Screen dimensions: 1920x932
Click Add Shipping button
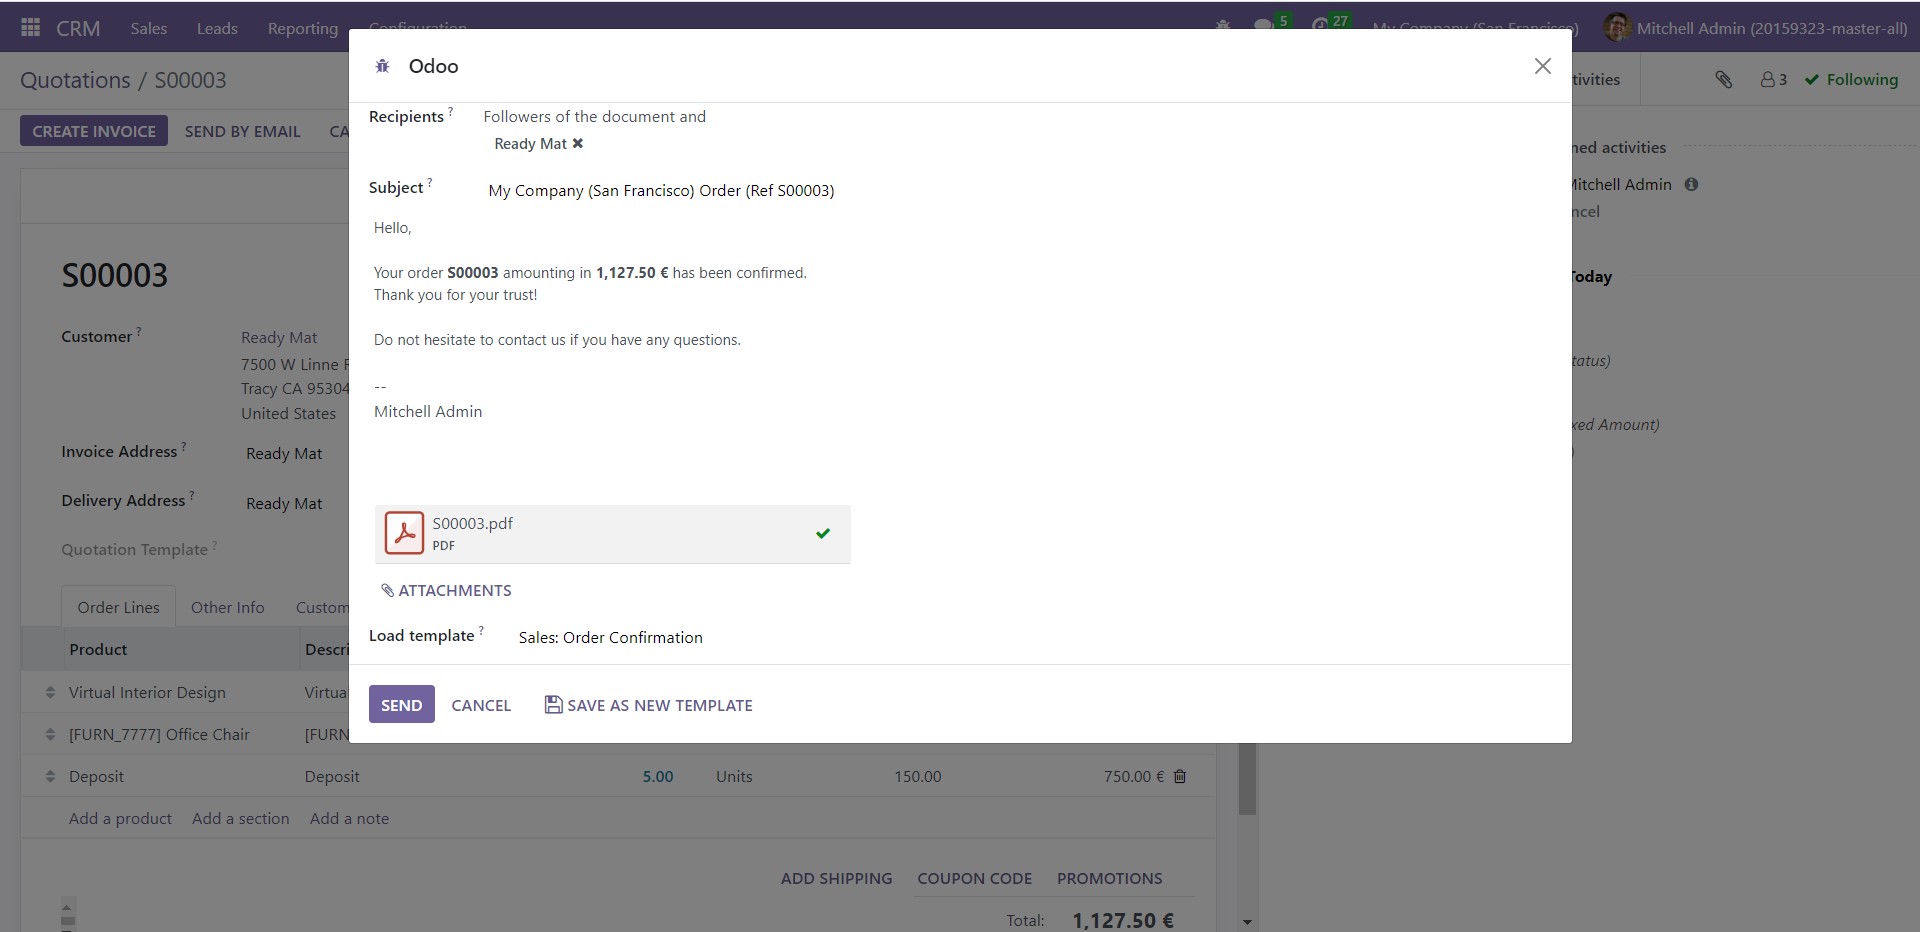pyautogui.click(x=836, y=878)
